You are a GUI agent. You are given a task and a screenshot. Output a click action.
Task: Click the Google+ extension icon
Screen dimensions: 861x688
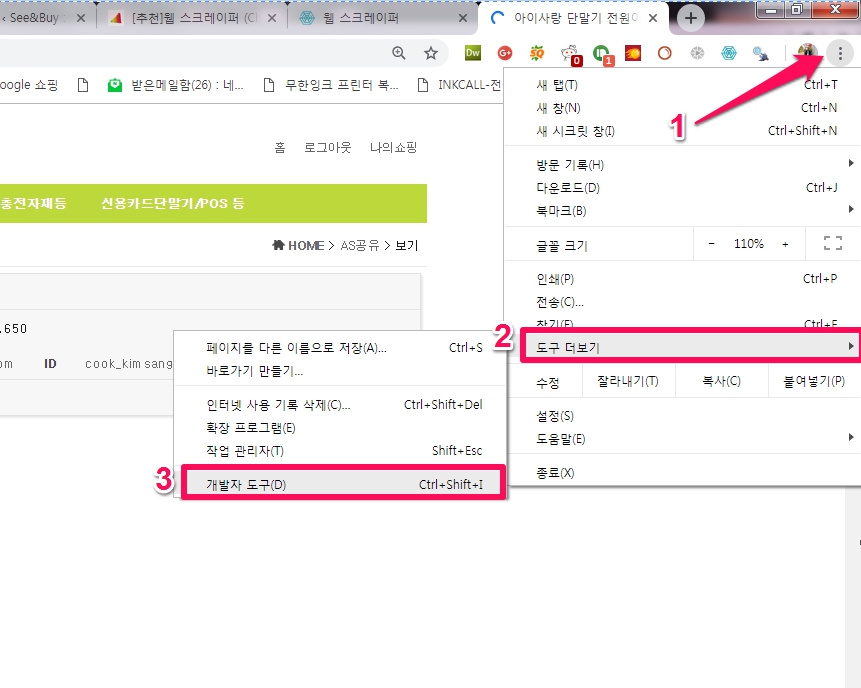click(x=505, y=53)
